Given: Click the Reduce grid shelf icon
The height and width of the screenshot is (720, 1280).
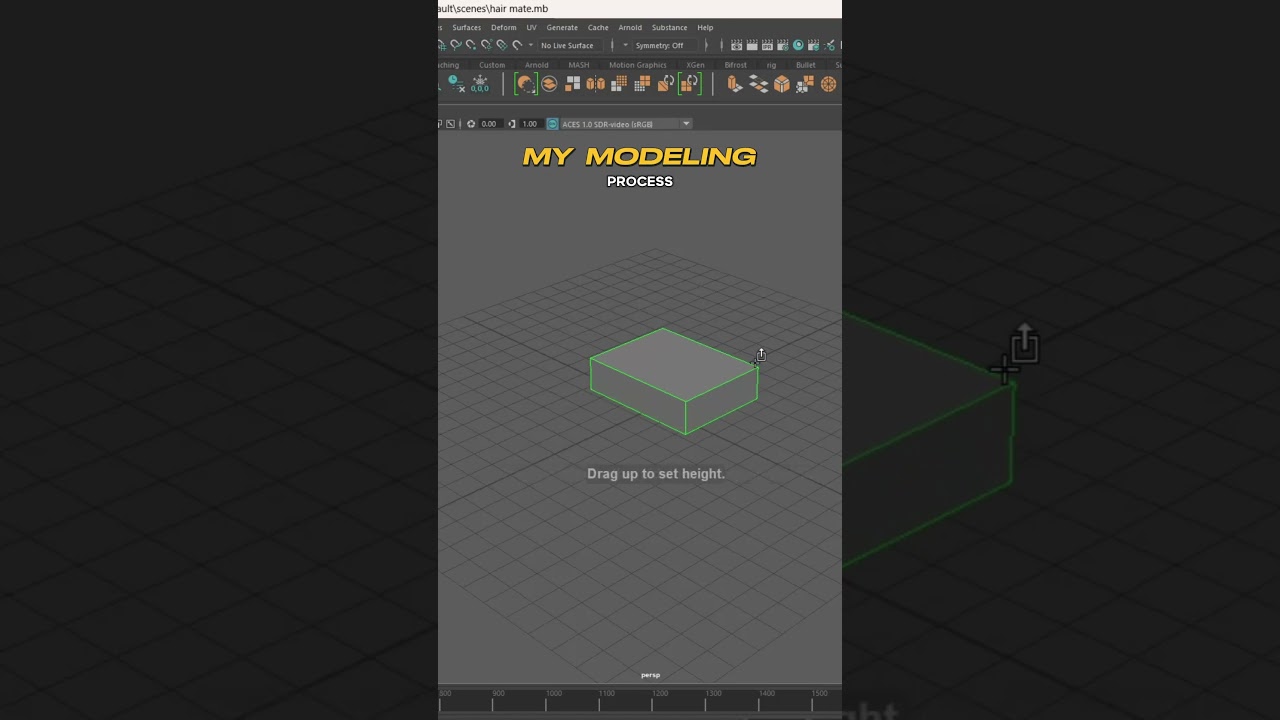Looking at the screenshot, I should pos(642,83).
